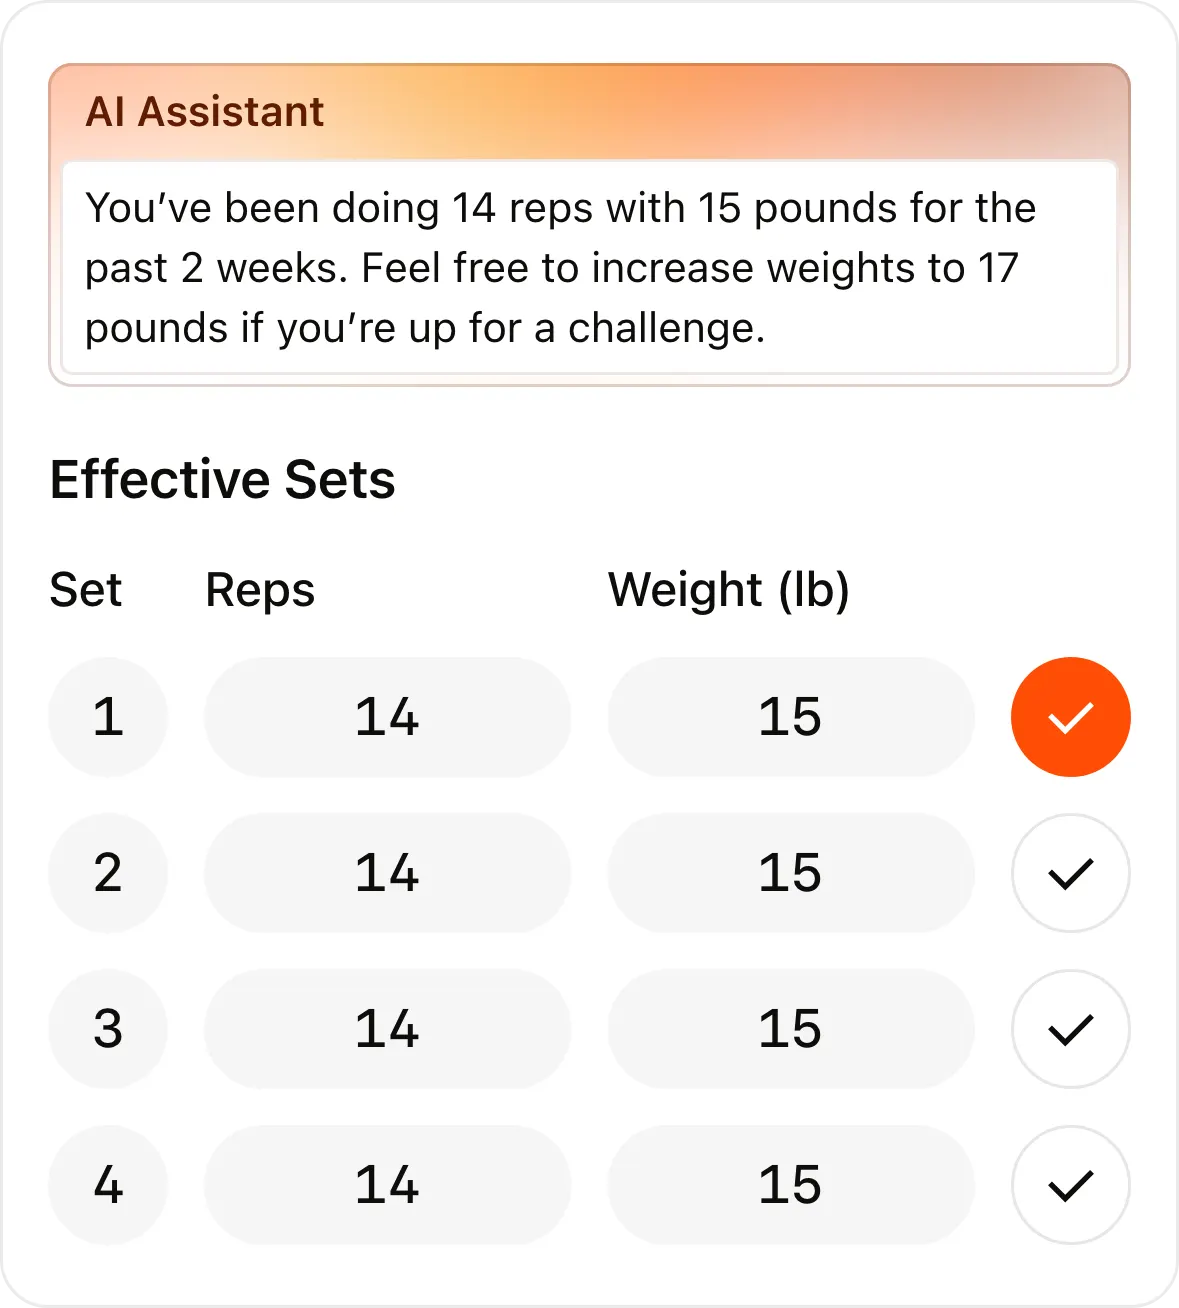Uncheck the orange checkmark on Set 1
Screen dimensions: 1179x1308
pos(1070,716)
